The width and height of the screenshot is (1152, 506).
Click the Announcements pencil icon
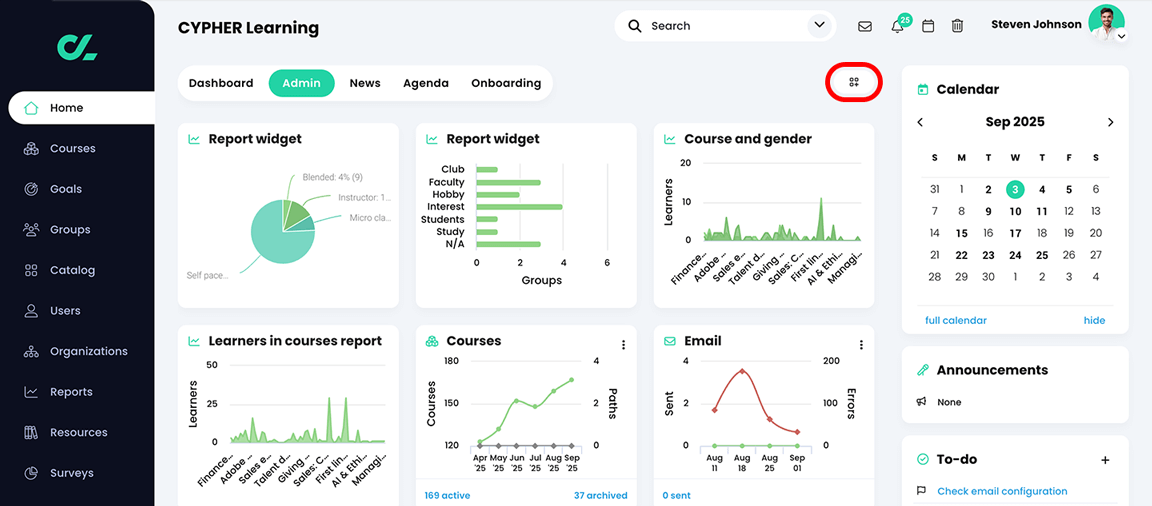[923, 370]
